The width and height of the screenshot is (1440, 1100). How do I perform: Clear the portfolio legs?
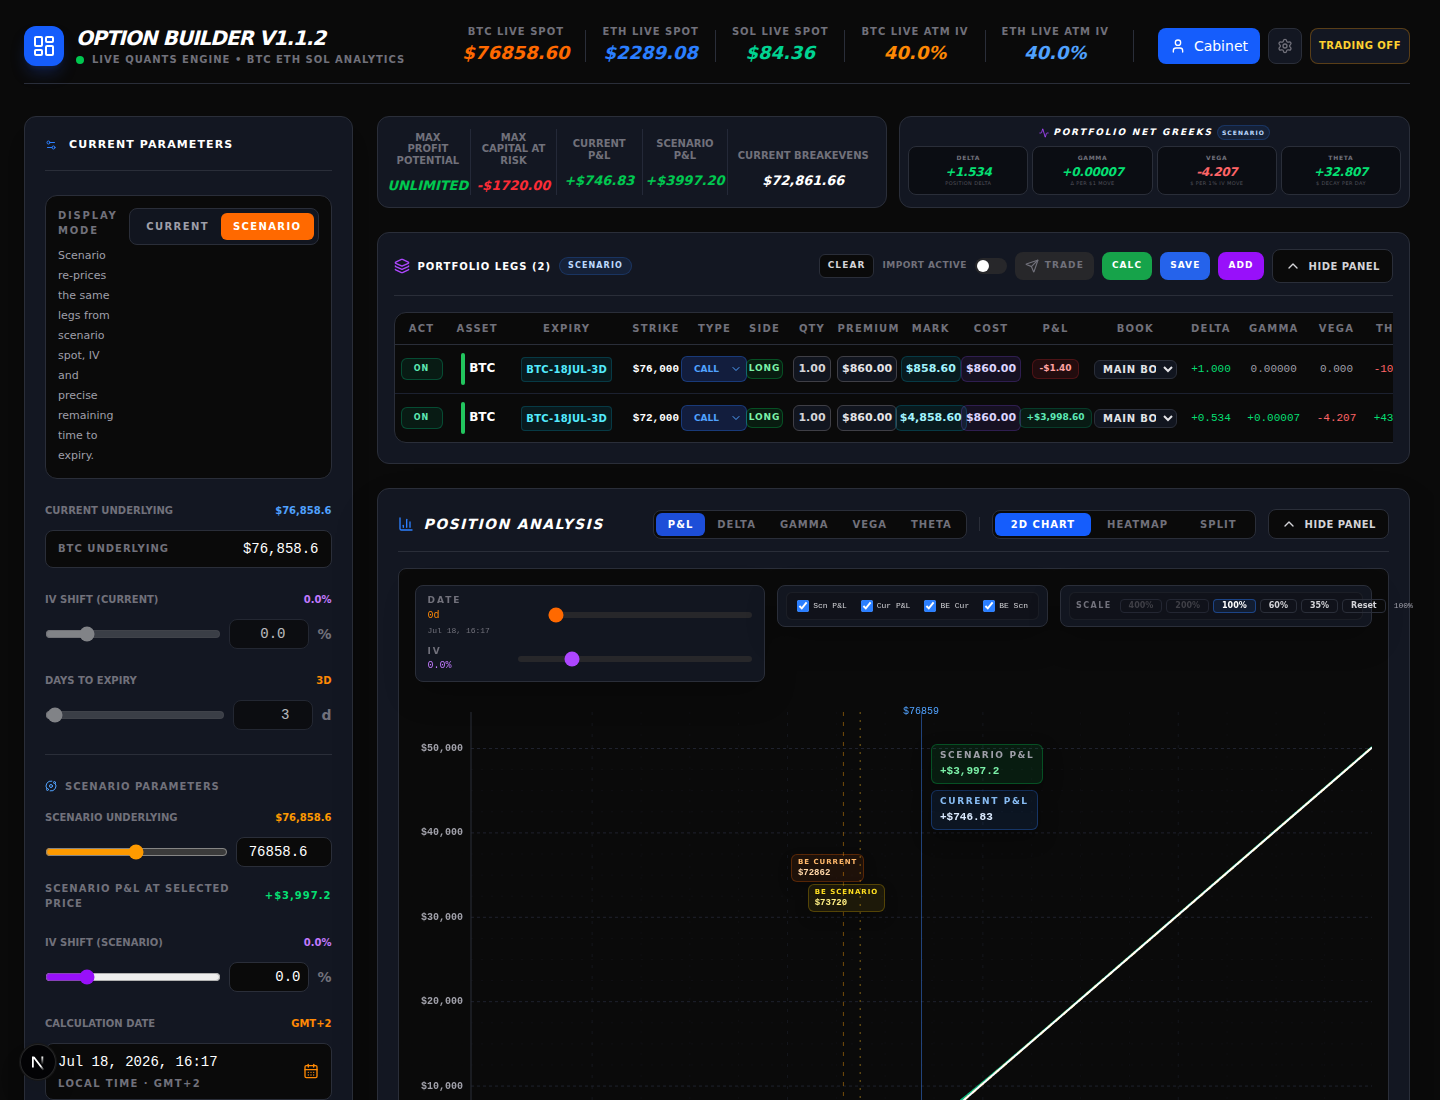point(846,266)
